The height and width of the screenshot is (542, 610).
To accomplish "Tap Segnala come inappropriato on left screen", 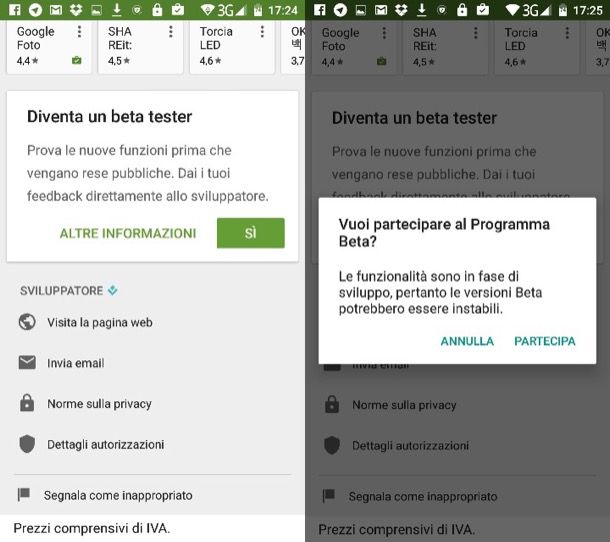I will click(x=118, y=495).
